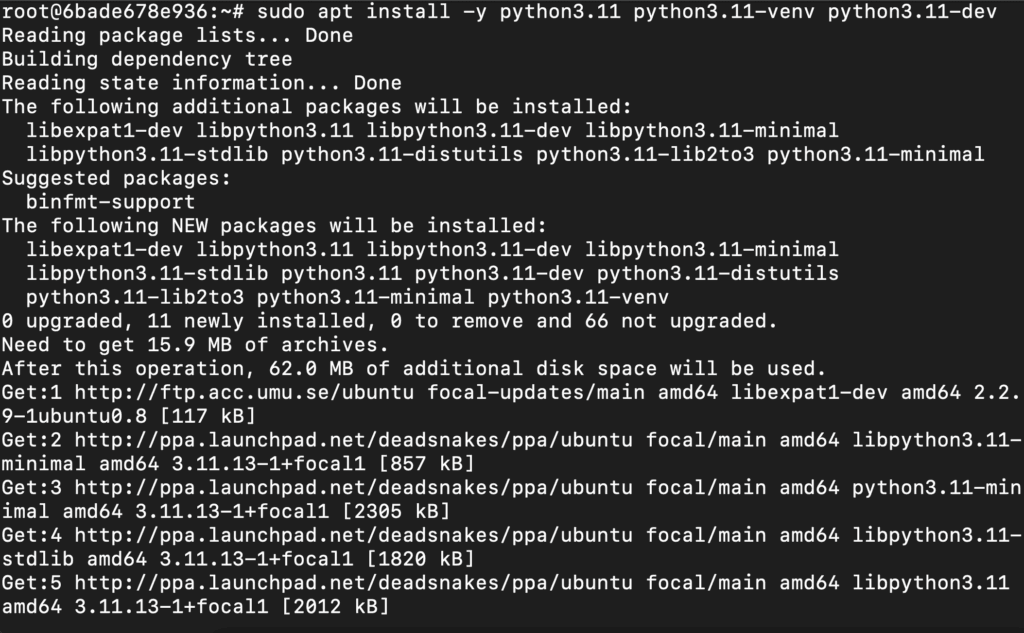Click "The following NEW packages will be installed" line
Viewport: 1024px width, 633px height.
click(x=274, y=226)
